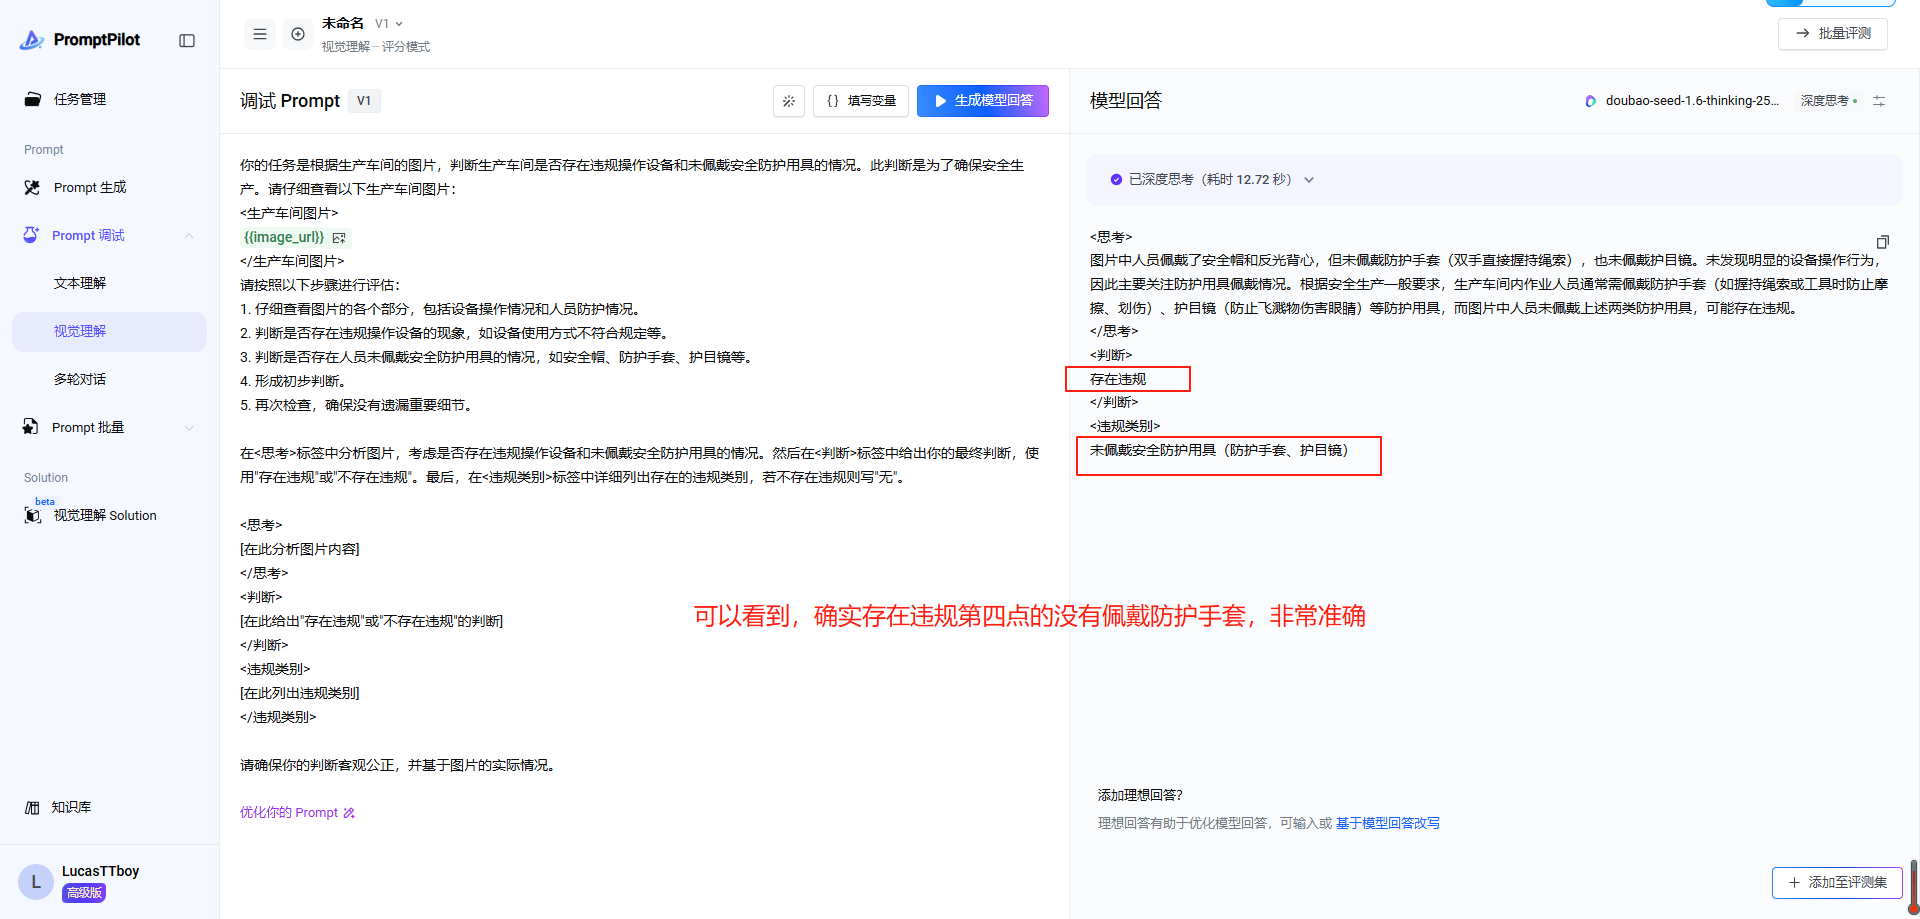Open the hamburger list menu icon
This screenshot has width=1920, height=919.
click(x=260, y=34)
